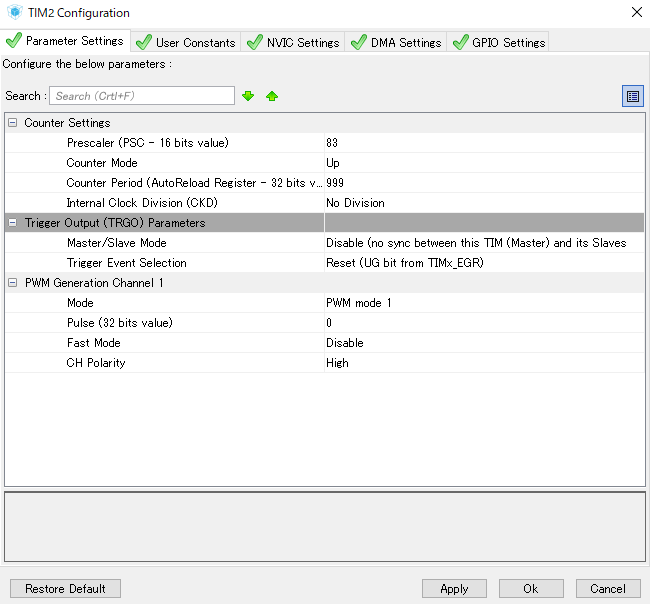650x604 pixels.
Task: Open the DMA Settings tab
Action: (x=396, y=42)
